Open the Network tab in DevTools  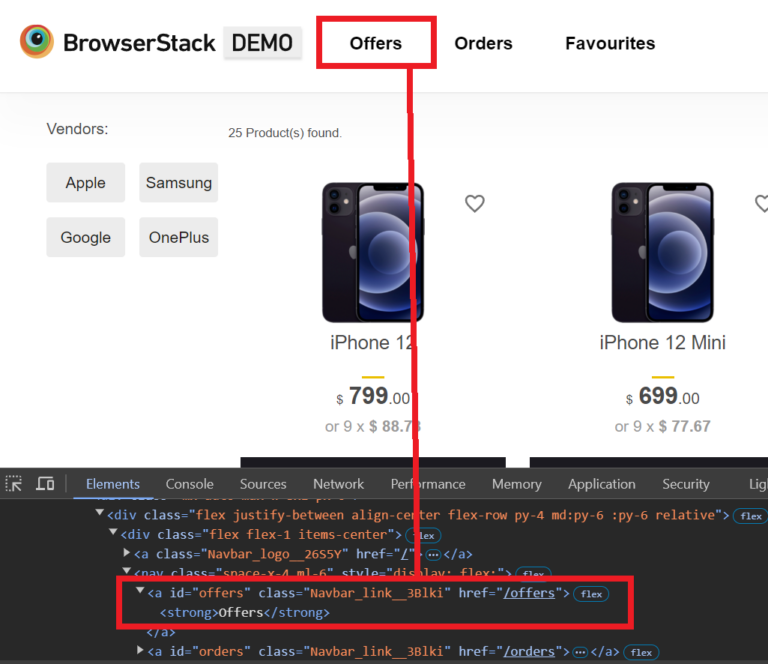coord(338,484)
